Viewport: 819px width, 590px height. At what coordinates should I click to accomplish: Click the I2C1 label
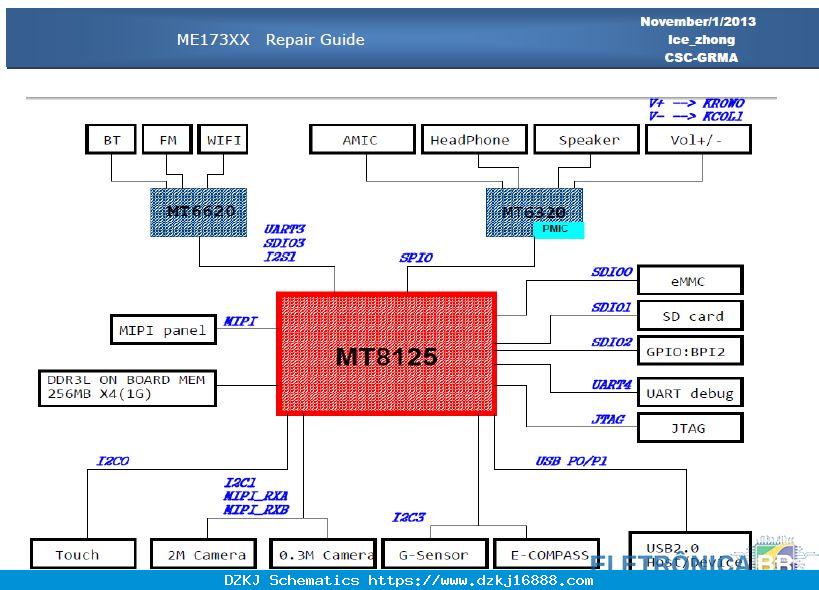click(x=240, y=482)
